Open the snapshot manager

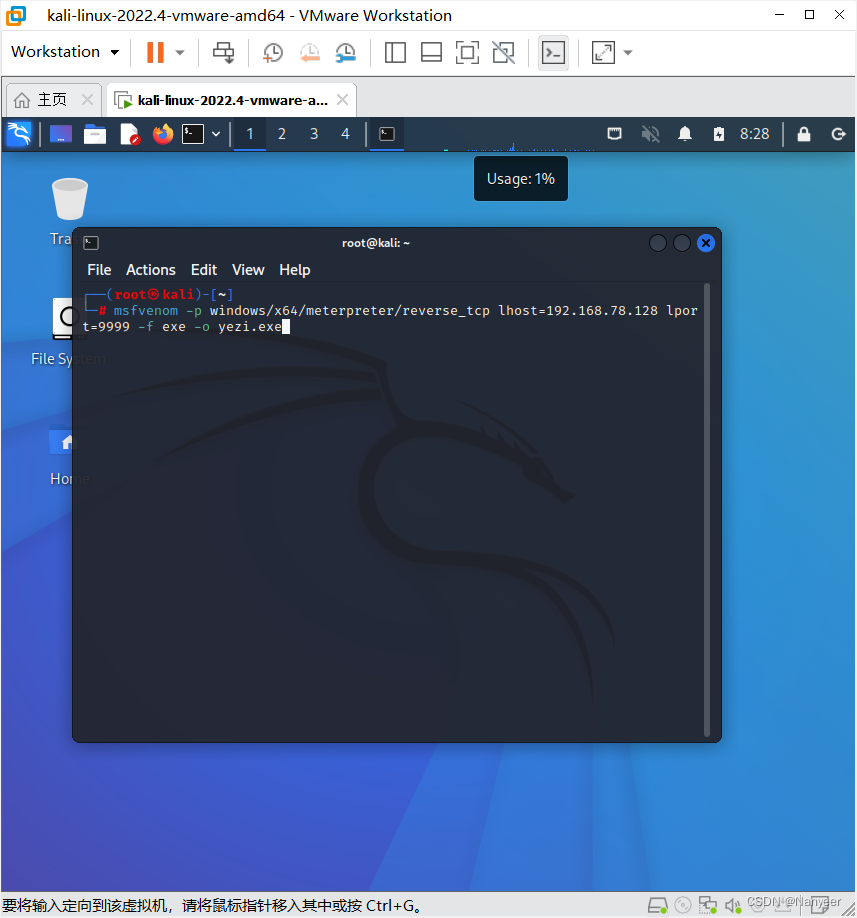click(x=345, y=53)
